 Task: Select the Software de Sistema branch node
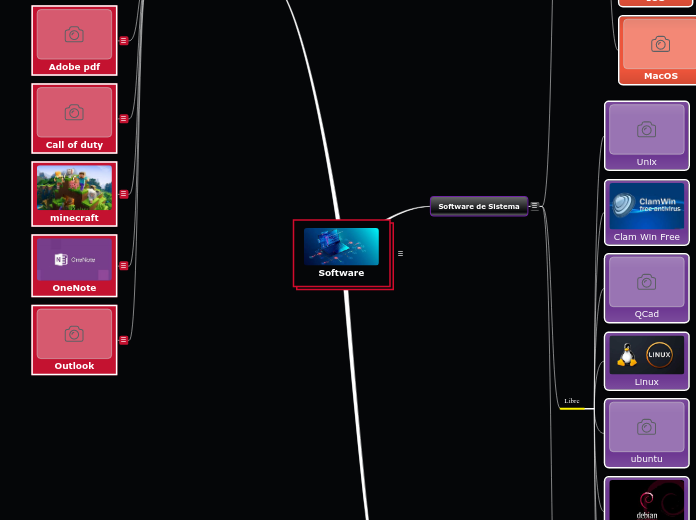[479, 206]
